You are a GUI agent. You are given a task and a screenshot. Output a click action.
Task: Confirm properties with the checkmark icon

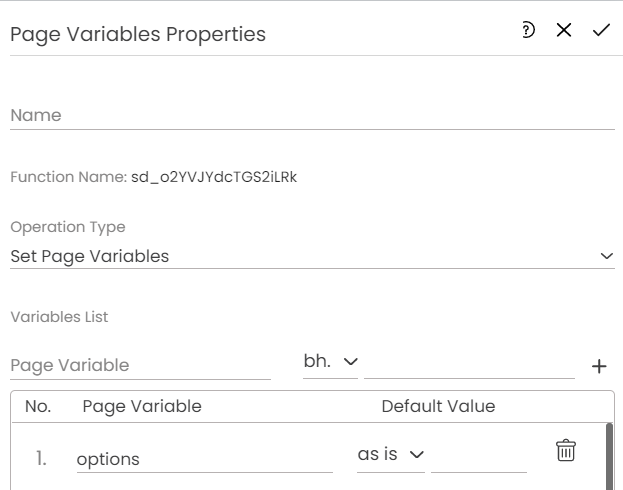click(601, 30)
